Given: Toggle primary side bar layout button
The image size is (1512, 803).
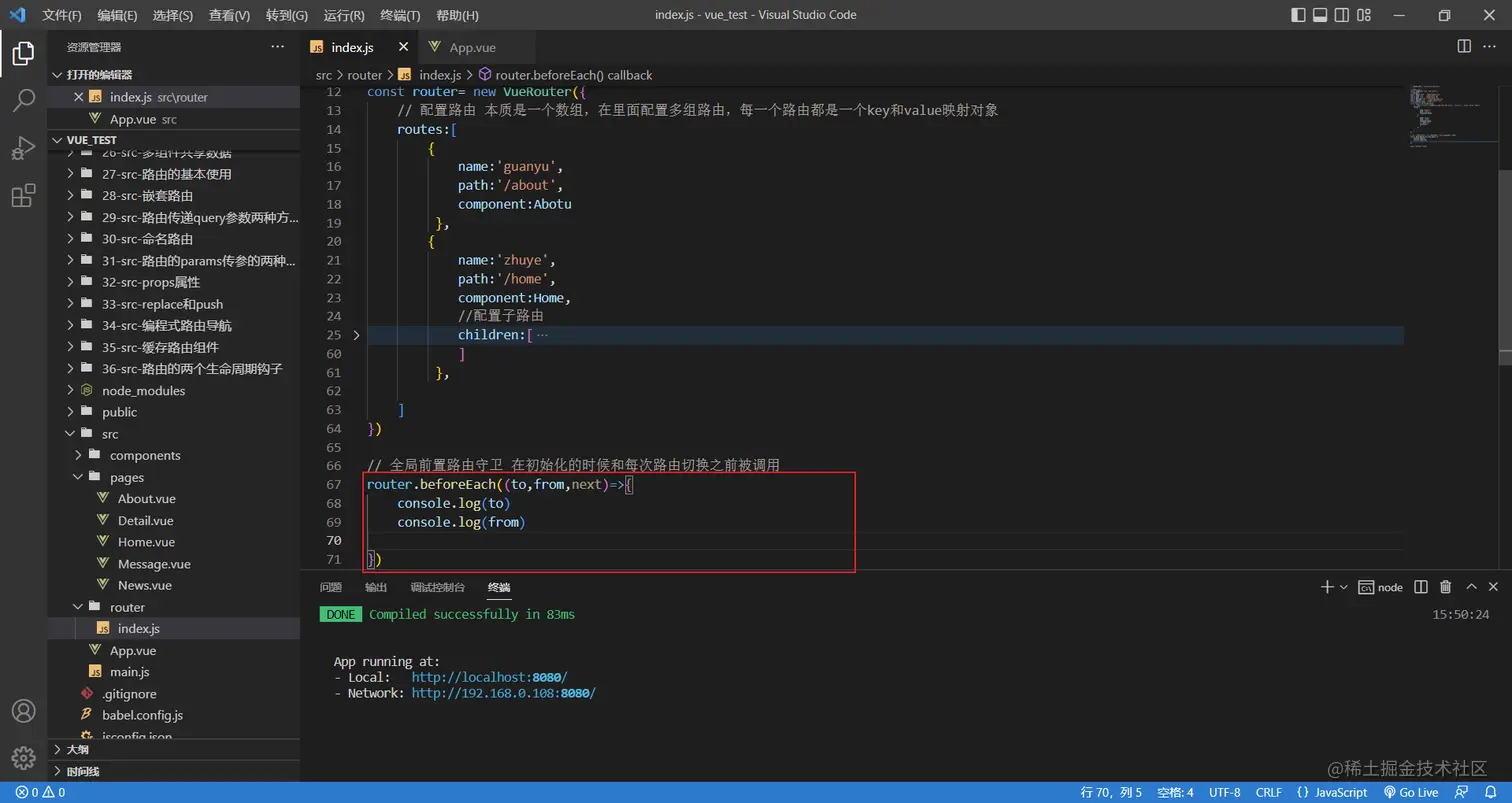Looking at the screenshot, I should [x=1298, y=15].
